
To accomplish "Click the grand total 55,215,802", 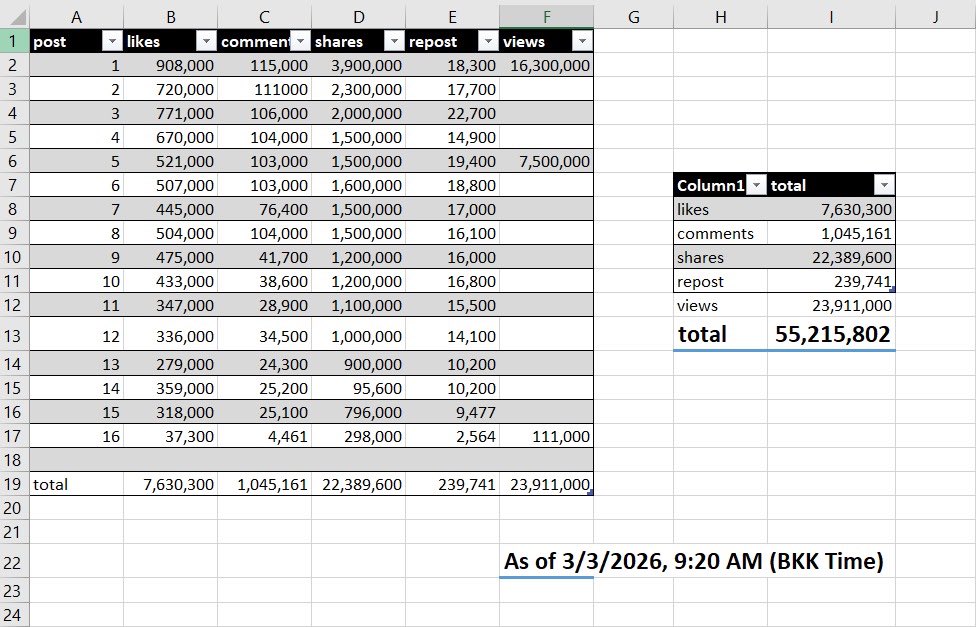I will [832, 334].
